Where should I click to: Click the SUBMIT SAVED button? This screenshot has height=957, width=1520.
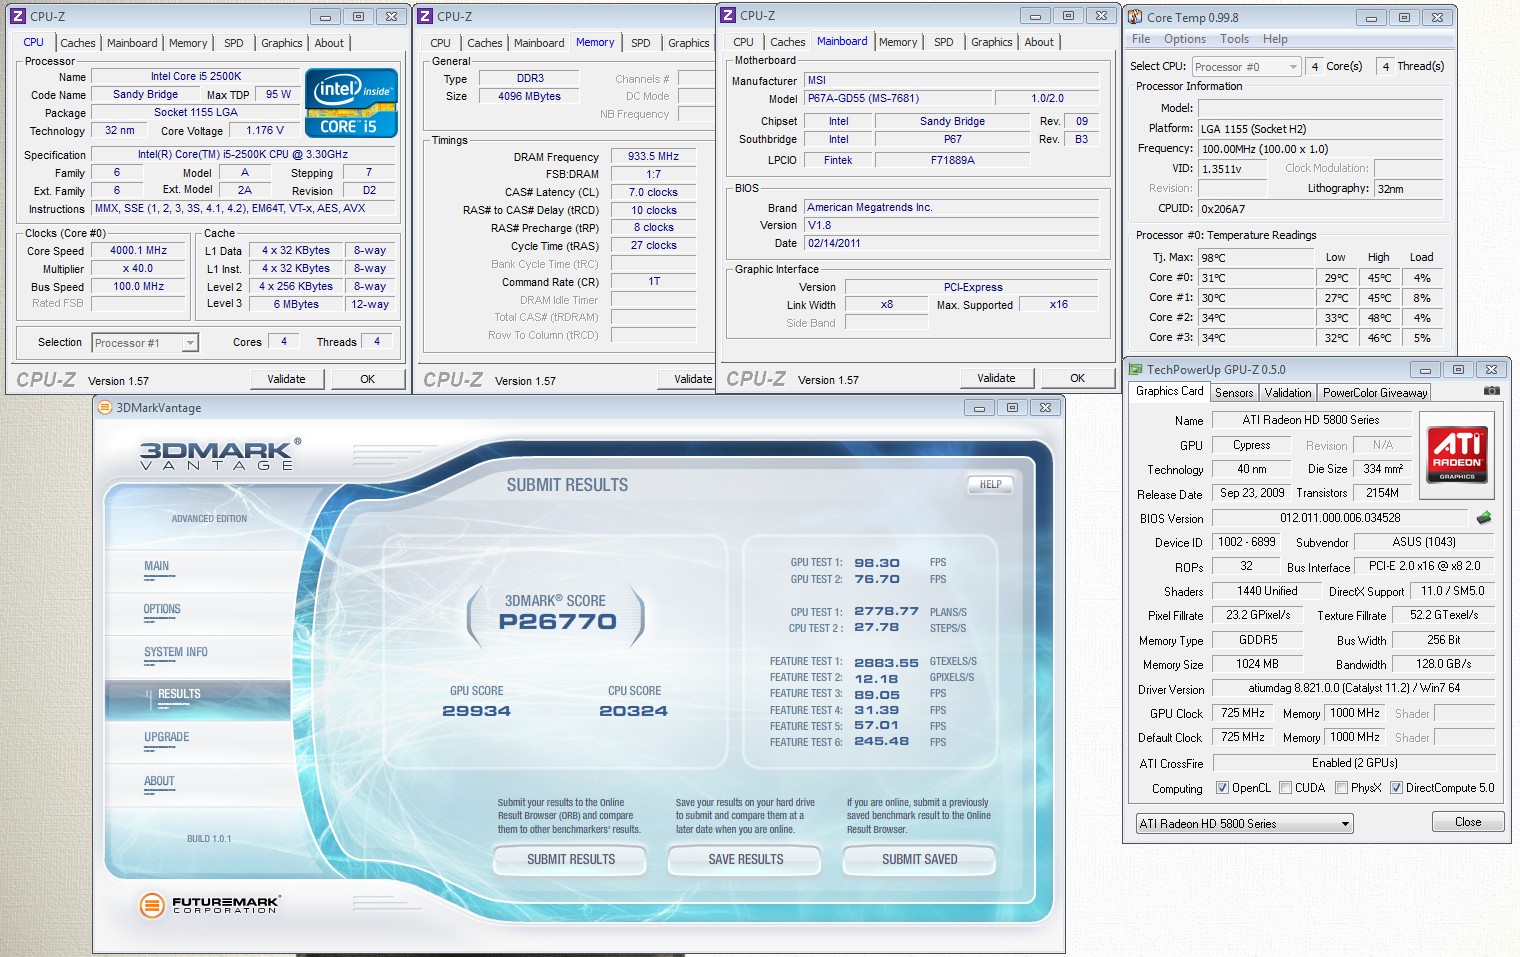(920, 859)
